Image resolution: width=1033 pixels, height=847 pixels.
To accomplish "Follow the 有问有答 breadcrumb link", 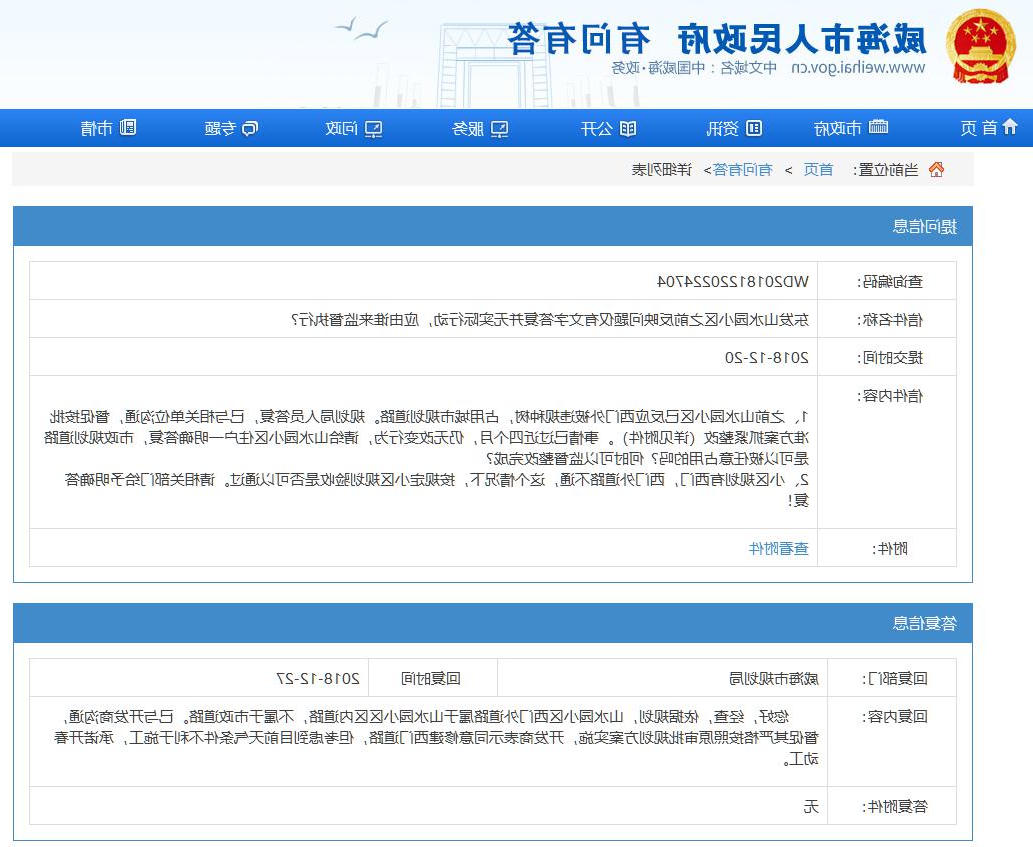I will tap(742, 170).
